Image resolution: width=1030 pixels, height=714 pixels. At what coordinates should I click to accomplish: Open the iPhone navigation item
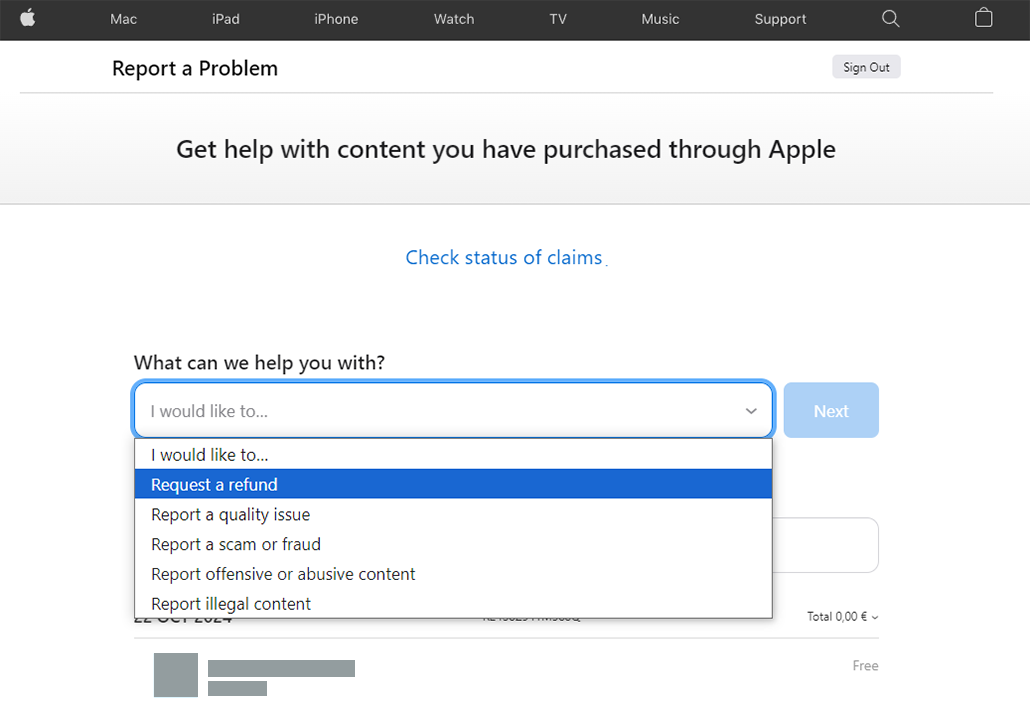[x=336, y=19]
